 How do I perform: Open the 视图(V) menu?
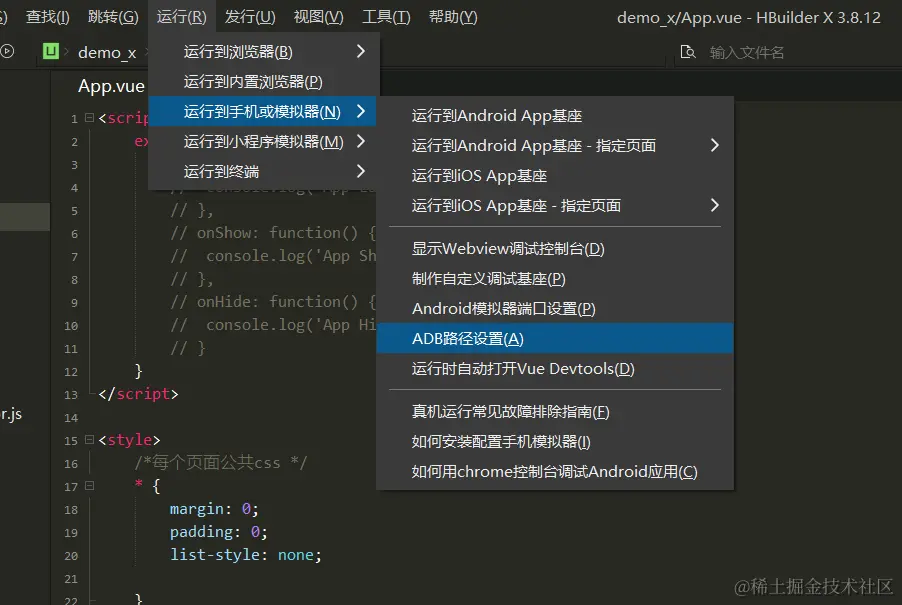click(318, 17)
